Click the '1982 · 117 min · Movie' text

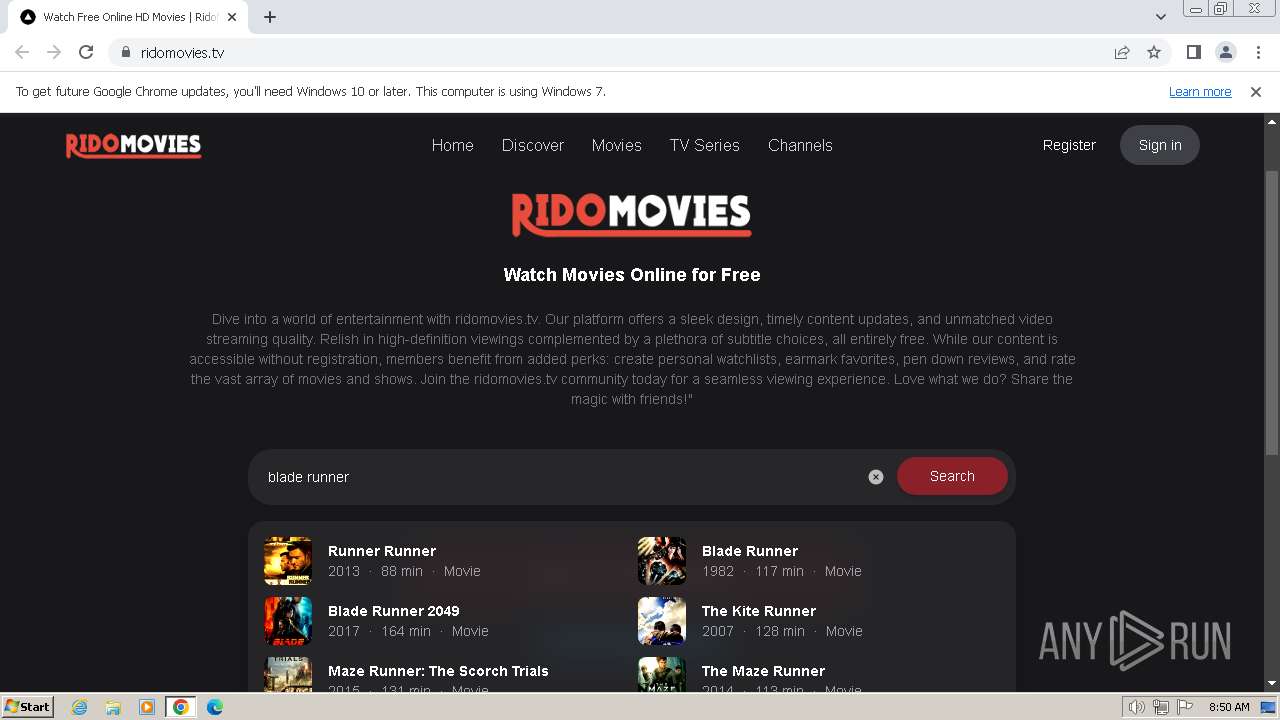click(782, 571)
